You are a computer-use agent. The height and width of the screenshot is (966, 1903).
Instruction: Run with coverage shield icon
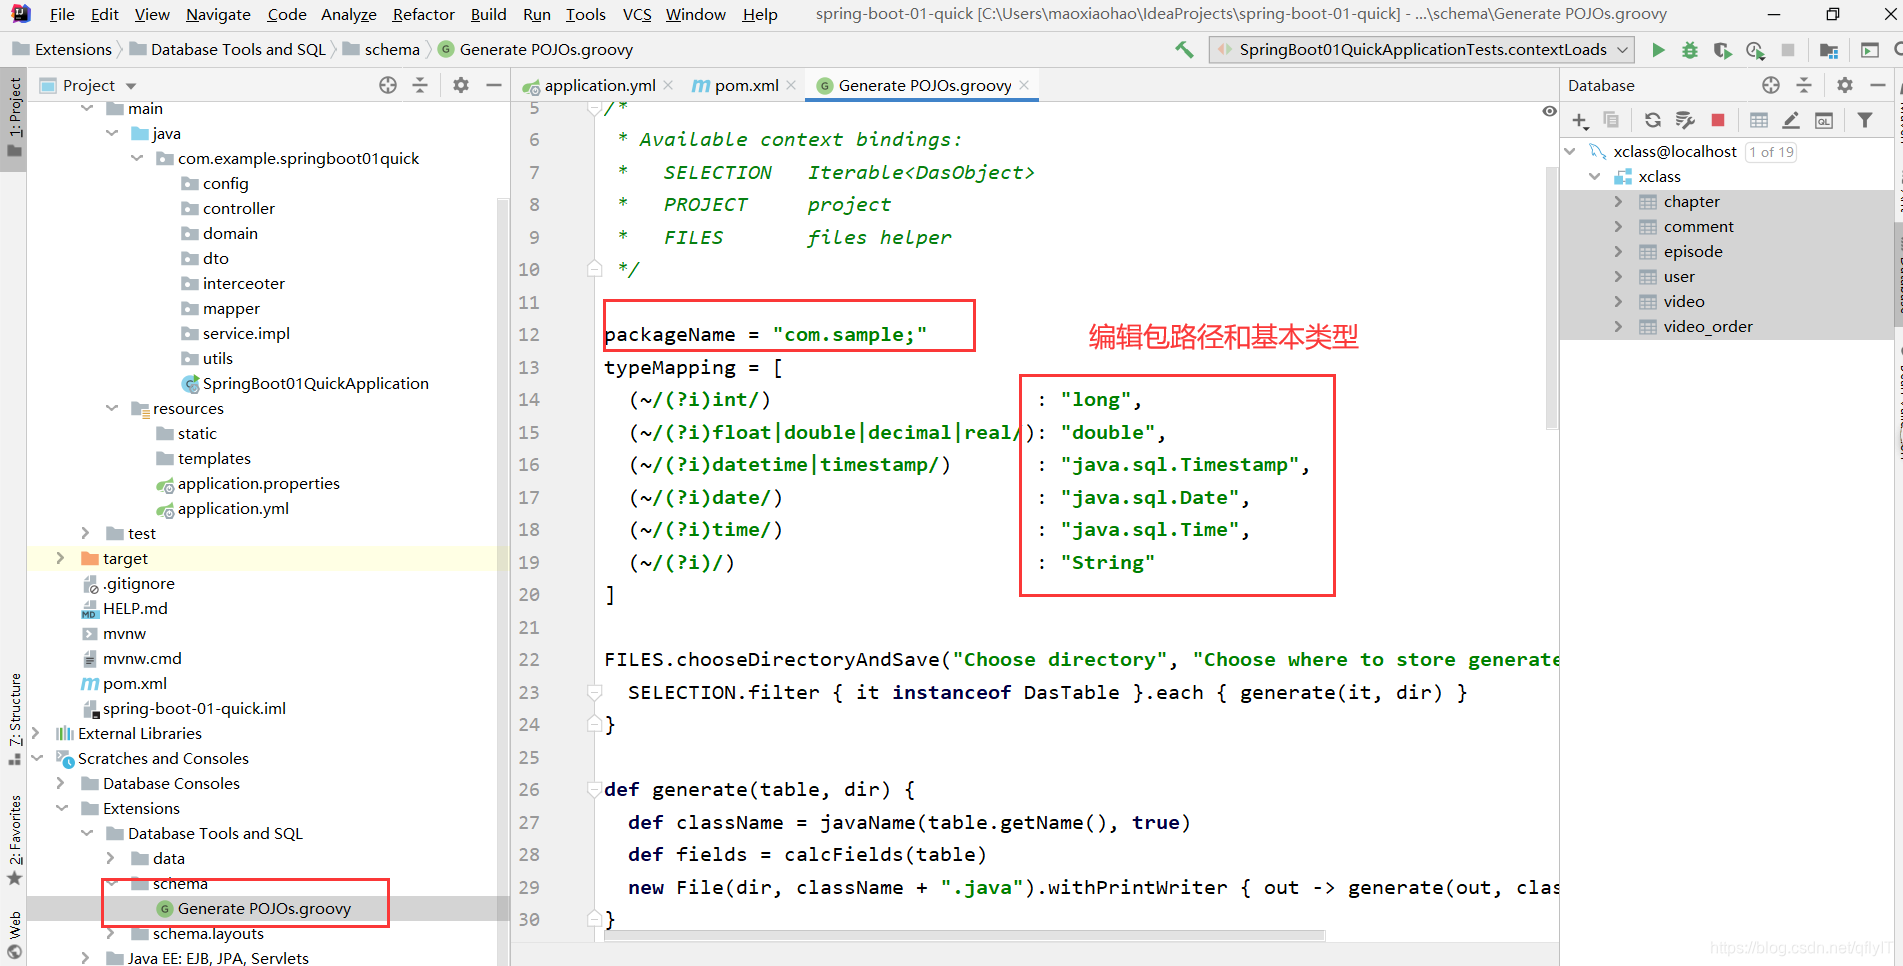(x=1722, y=50)
